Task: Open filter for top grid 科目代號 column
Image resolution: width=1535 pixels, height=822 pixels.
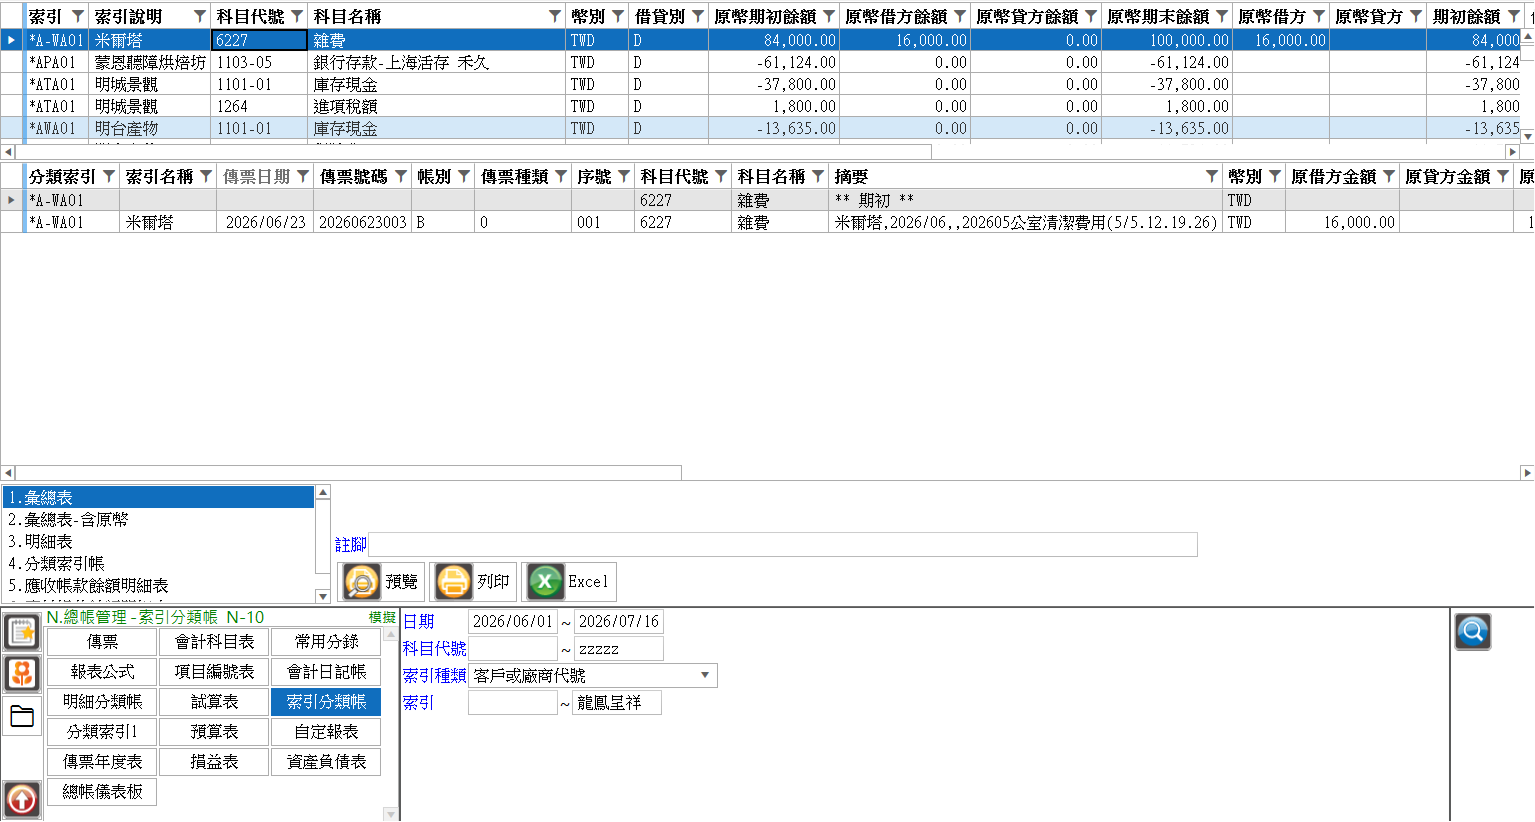Action: [297, 17]
